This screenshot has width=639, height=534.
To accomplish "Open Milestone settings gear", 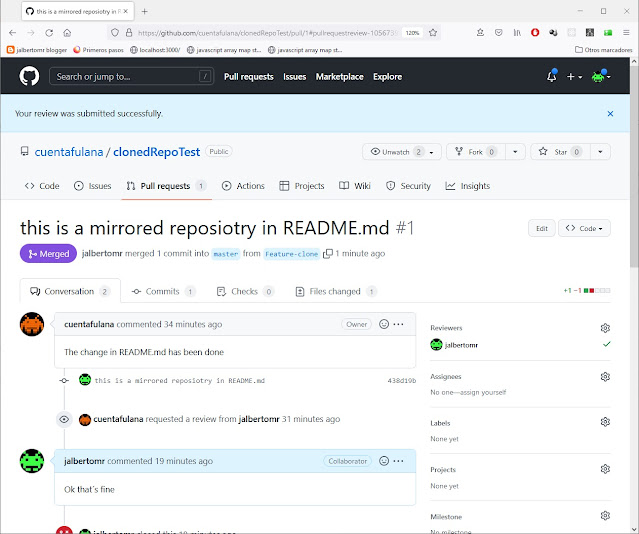I will tap(605, 516).
